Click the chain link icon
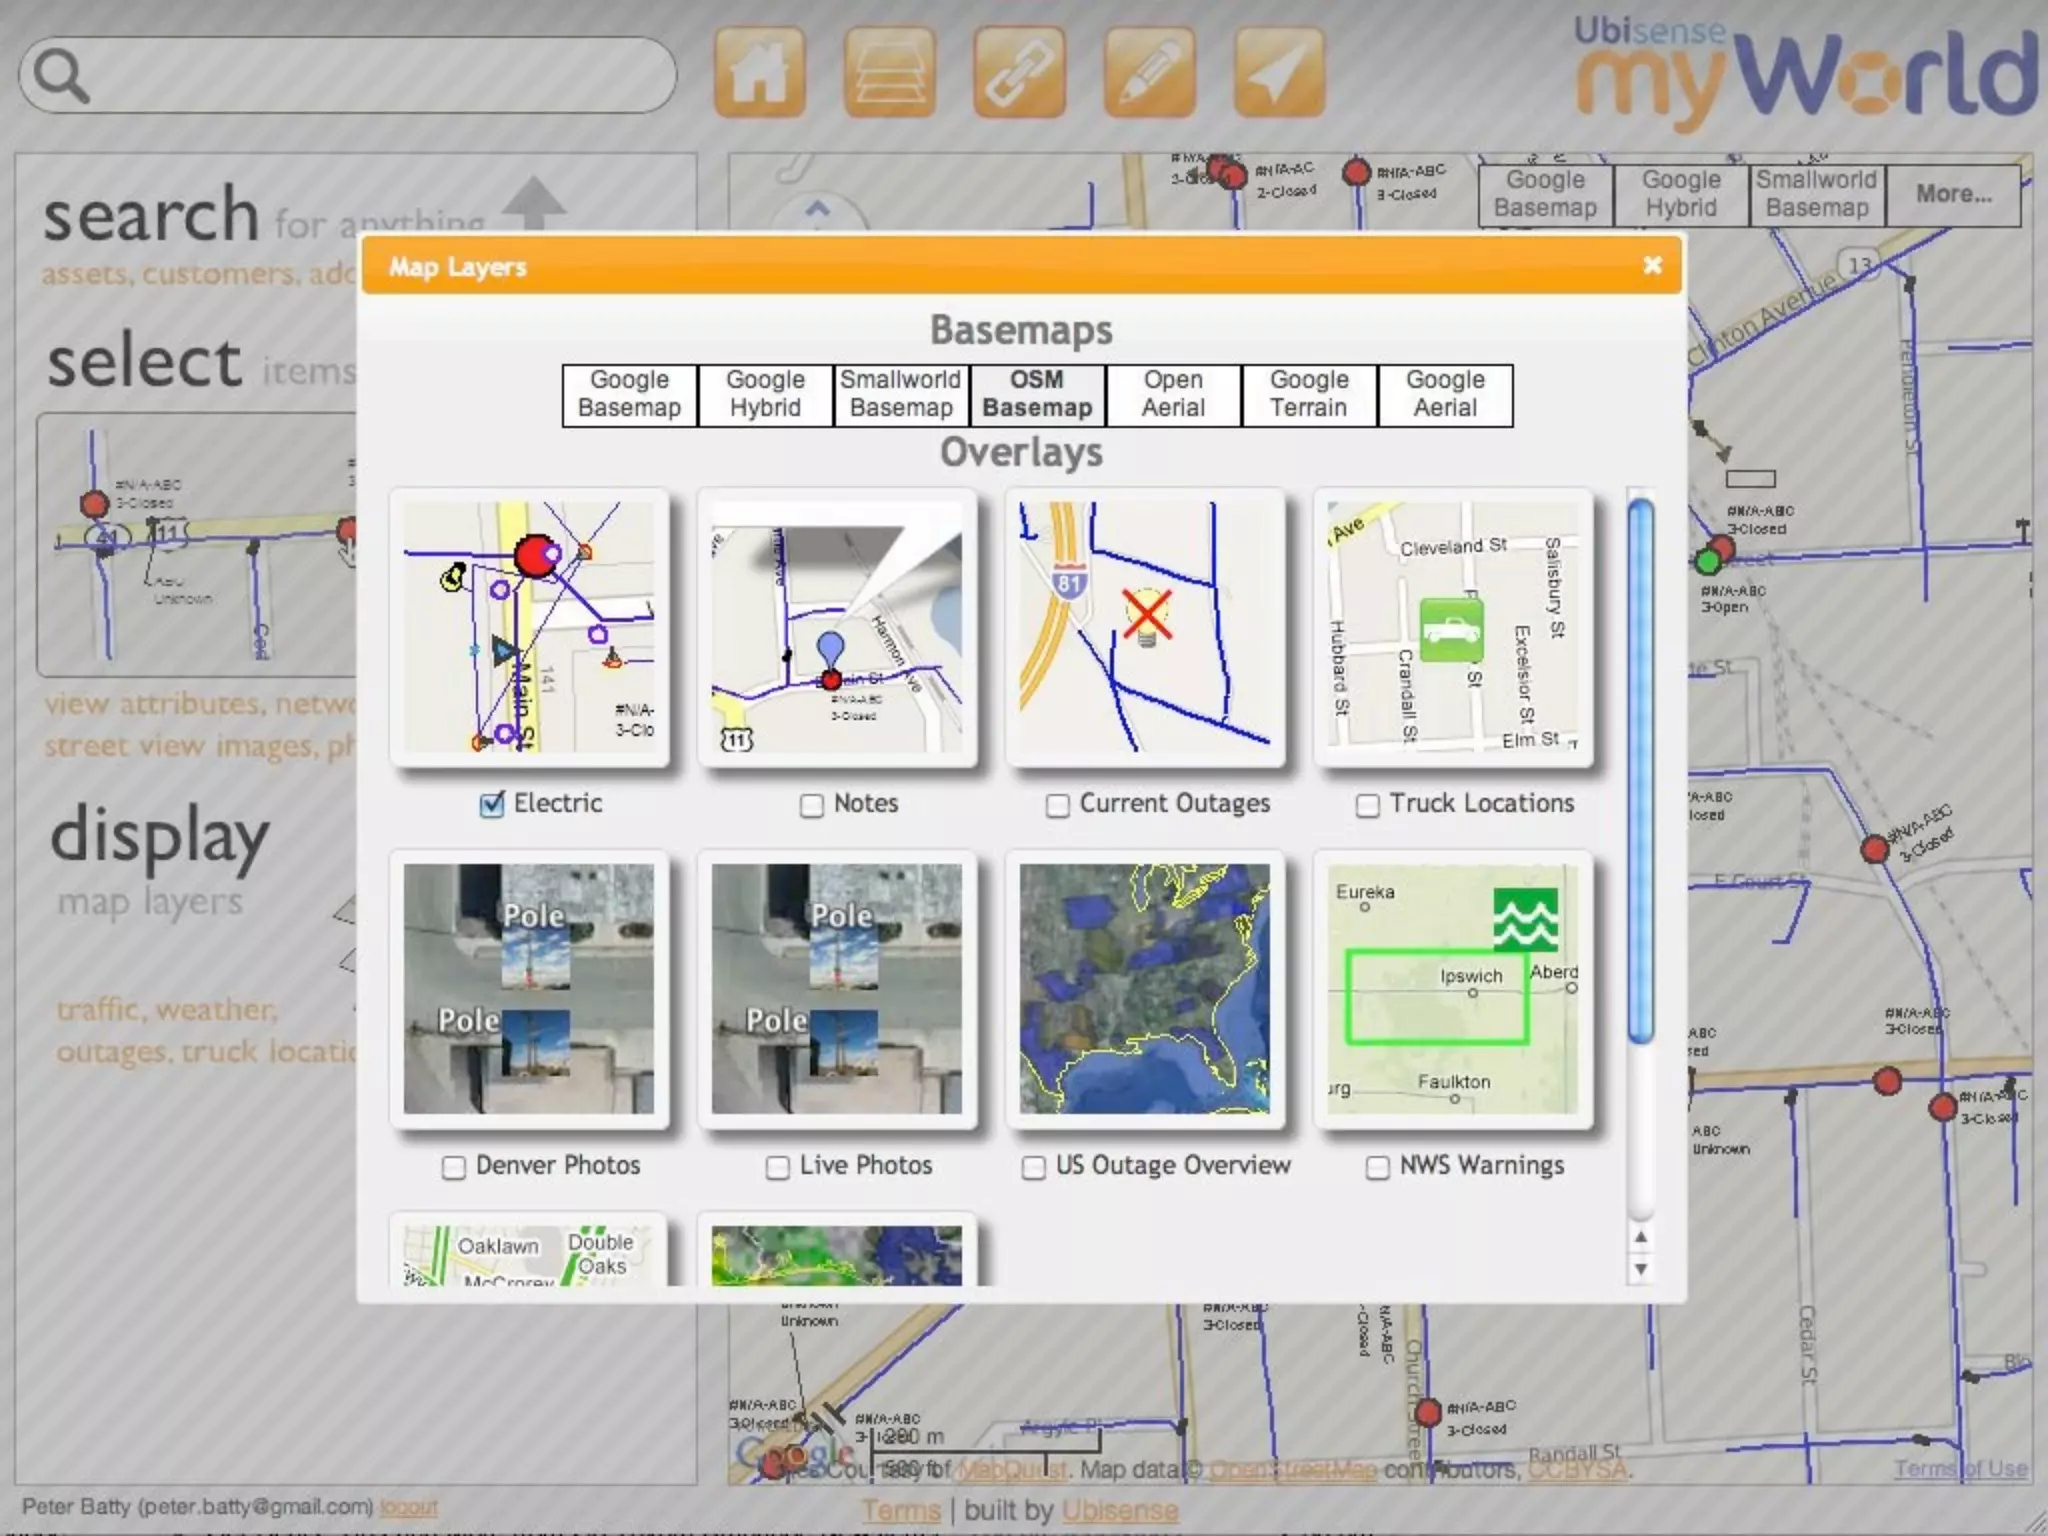2048x1536 pixels. (1019, 72)
